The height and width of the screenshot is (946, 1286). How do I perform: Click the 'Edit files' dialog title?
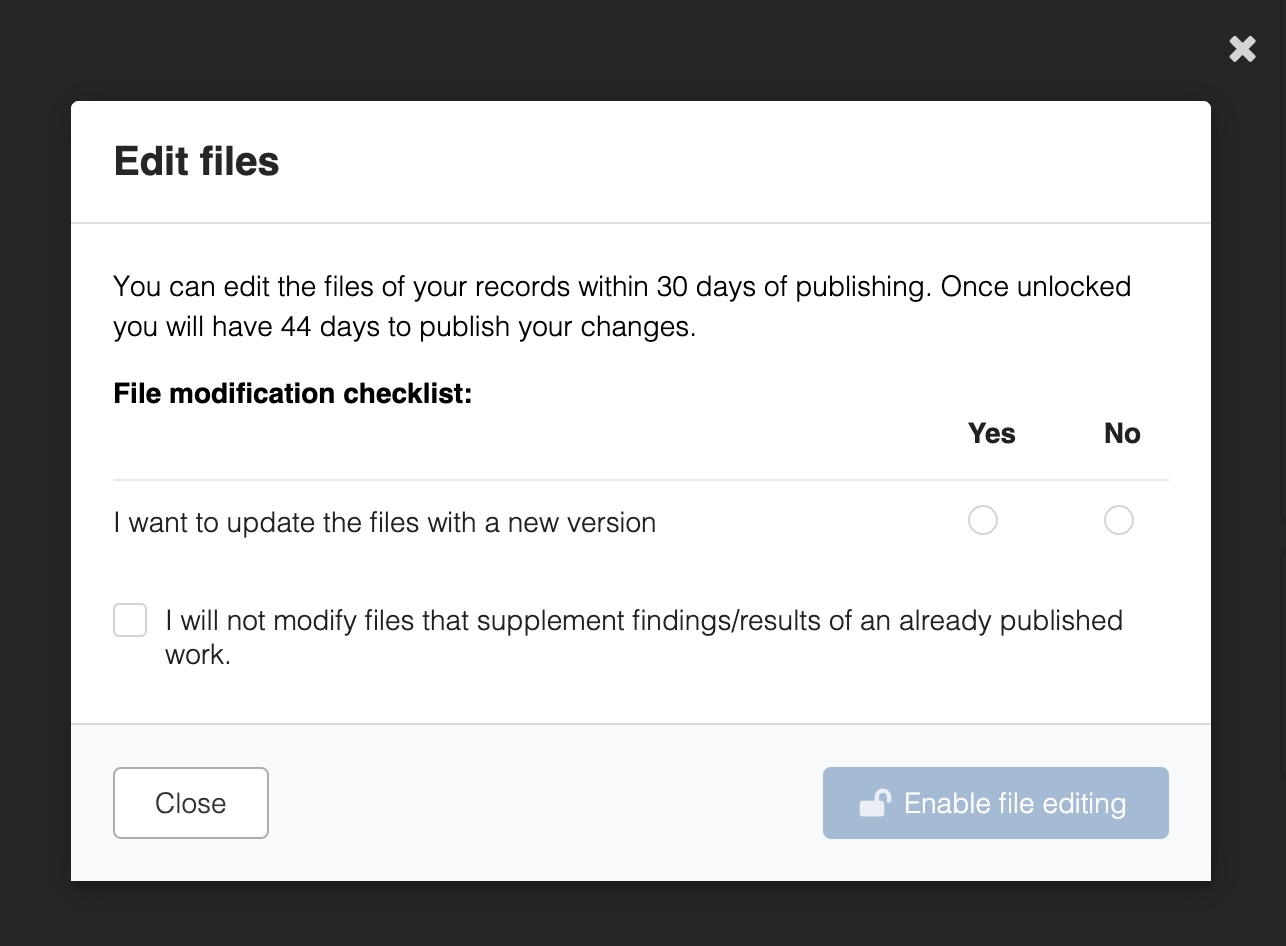pos(196,161)
